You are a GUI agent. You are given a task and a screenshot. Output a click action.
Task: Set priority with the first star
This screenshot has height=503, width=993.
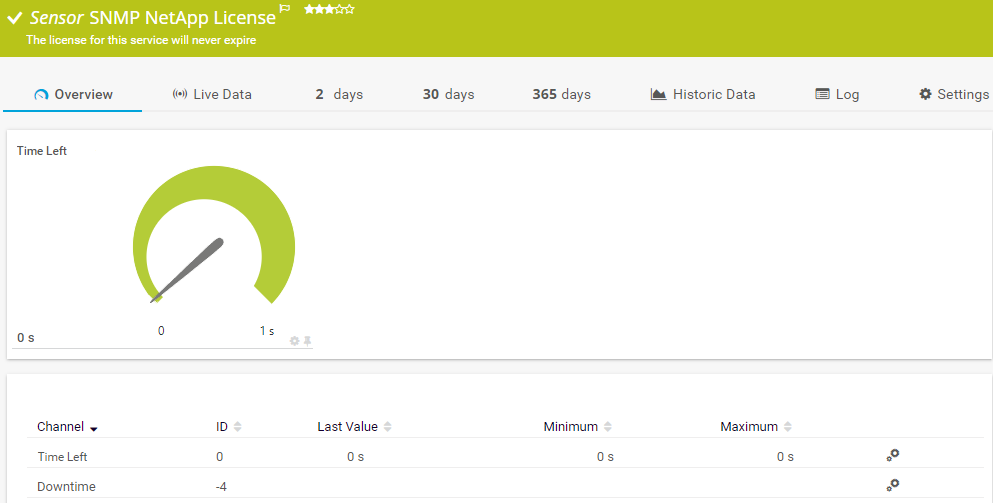[309, 9]
